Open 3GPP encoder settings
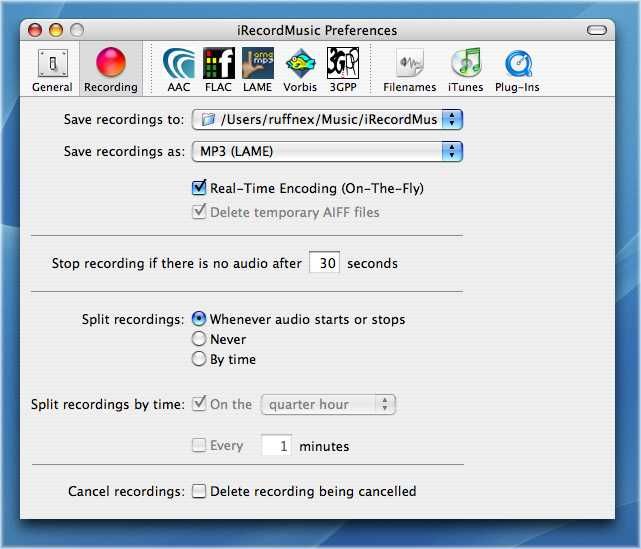641x549 pixels. [x=343, y=69]
